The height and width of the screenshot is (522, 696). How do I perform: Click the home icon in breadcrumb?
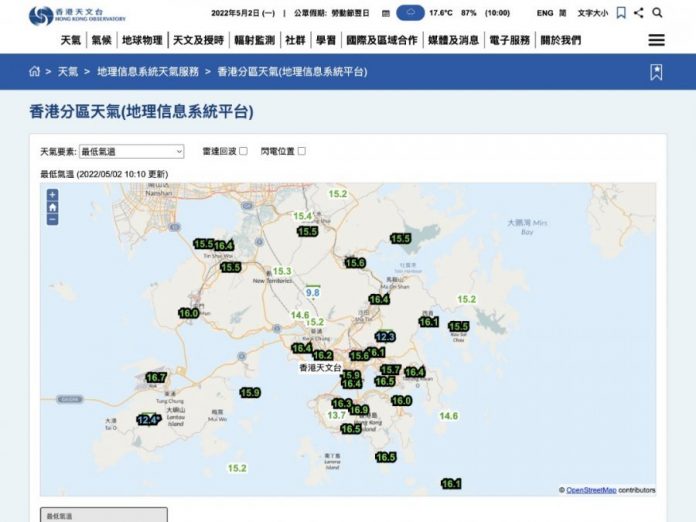point(35,71)
